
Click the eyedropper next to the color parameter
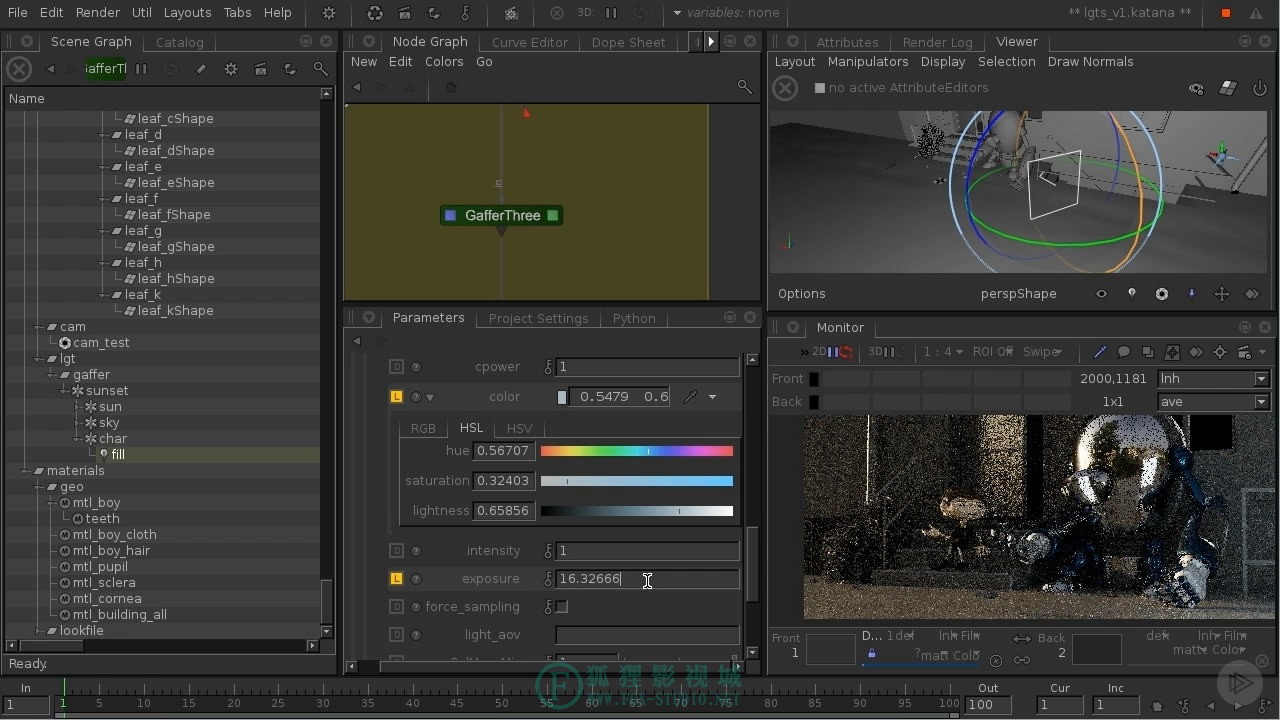689,397
